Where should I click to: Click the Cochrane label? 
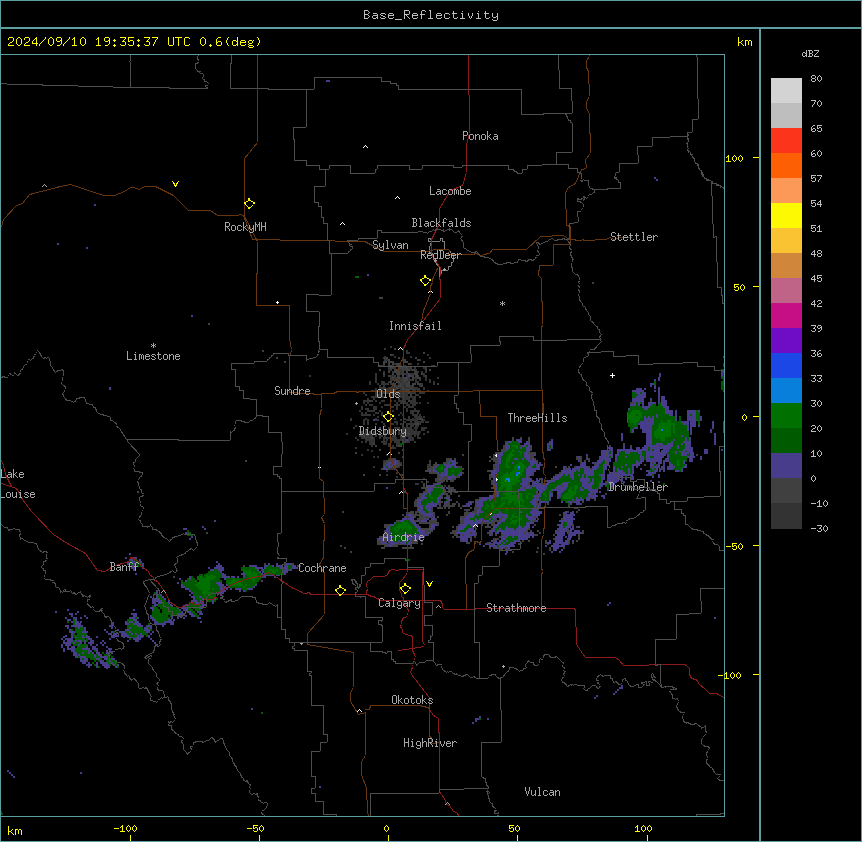322,568
